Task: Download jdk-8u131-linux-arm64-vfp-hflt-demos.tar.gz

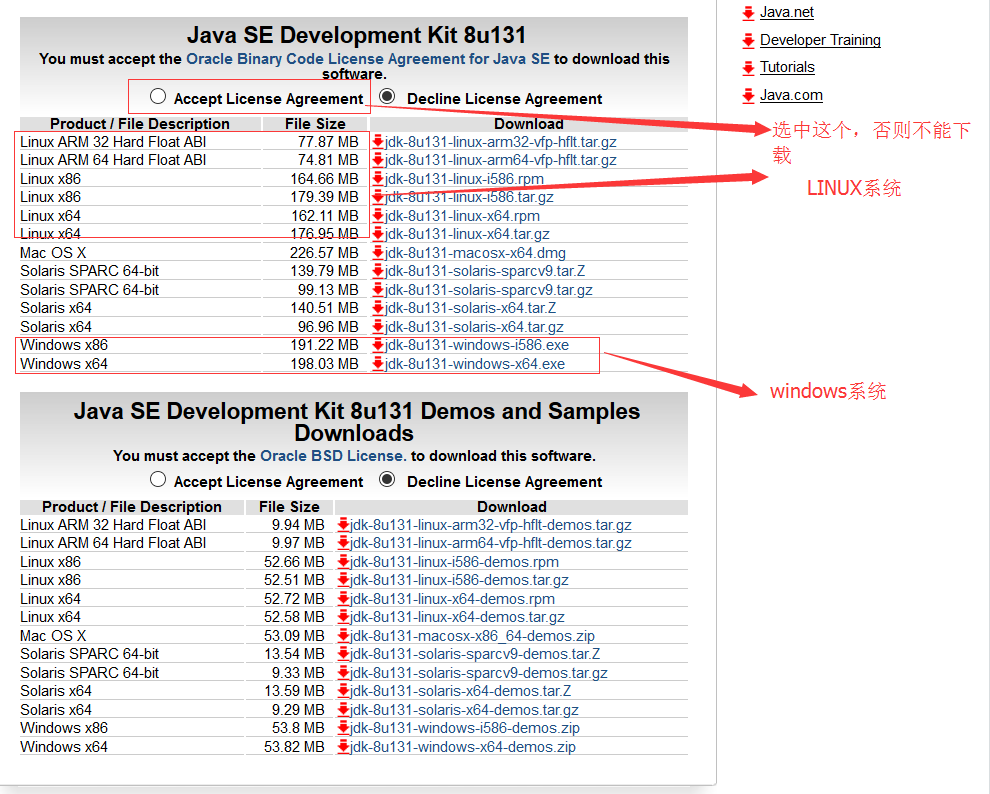Action: 491,543
